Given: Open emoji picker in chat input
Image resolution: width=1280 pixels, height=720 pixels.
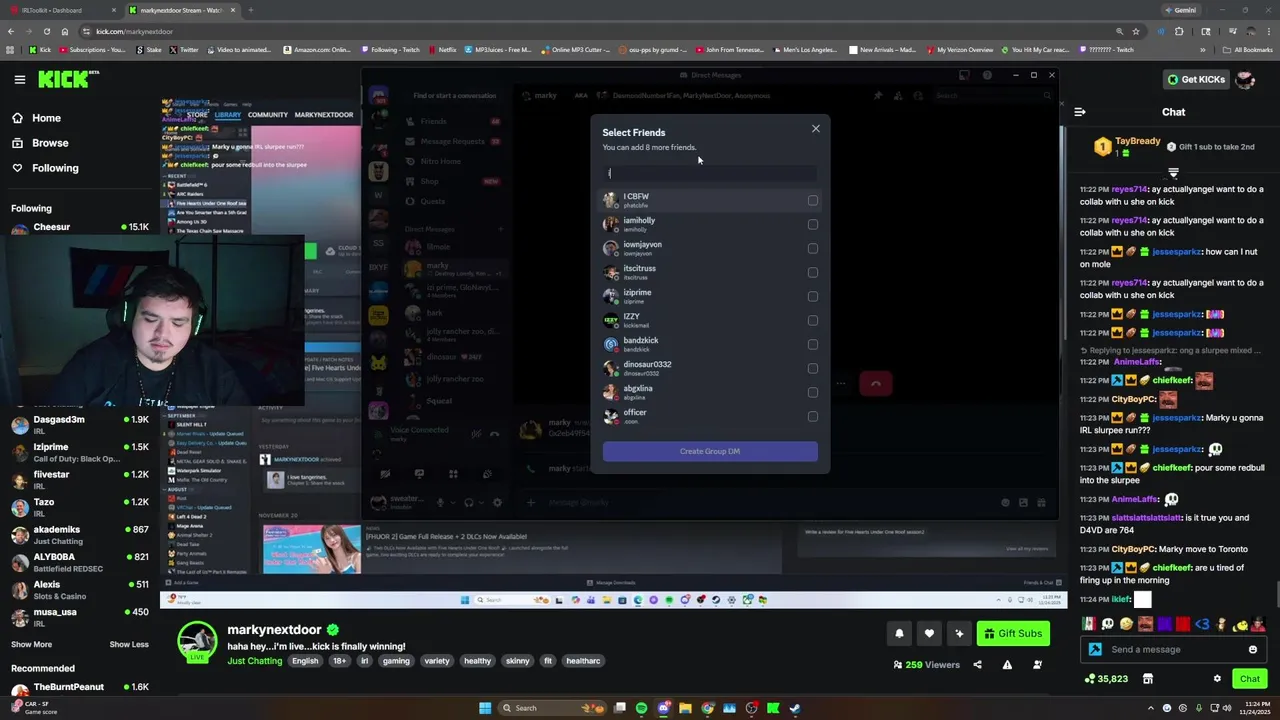Looking at the screenshot, I should point(1252,650).
